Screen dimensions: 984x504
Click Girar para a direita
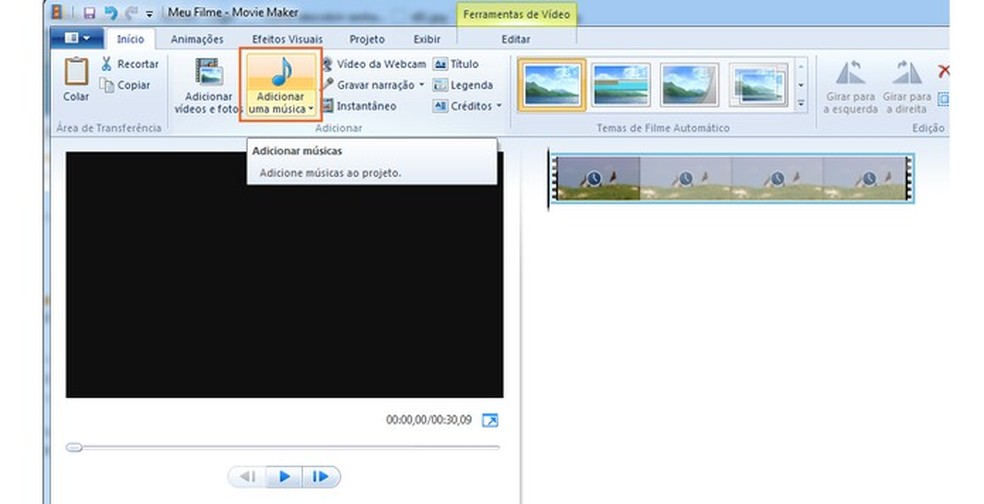[907, 87]
